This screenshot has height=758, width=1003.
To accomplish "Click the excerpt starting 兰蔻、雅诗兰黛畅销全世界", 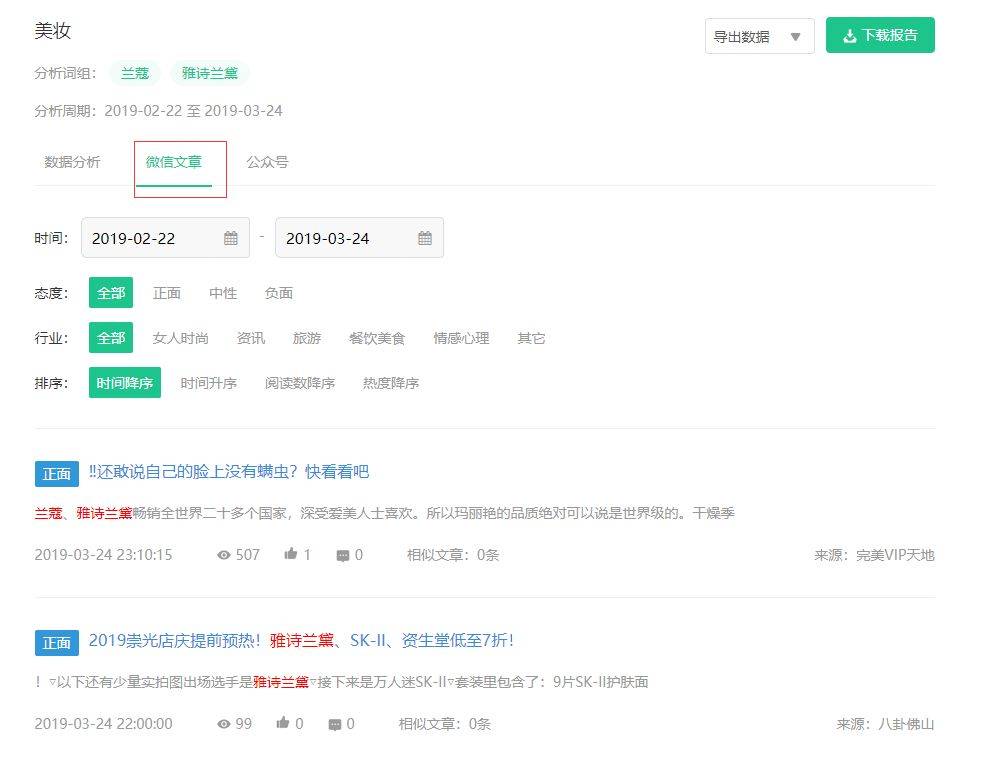I will tap(384, 513).
